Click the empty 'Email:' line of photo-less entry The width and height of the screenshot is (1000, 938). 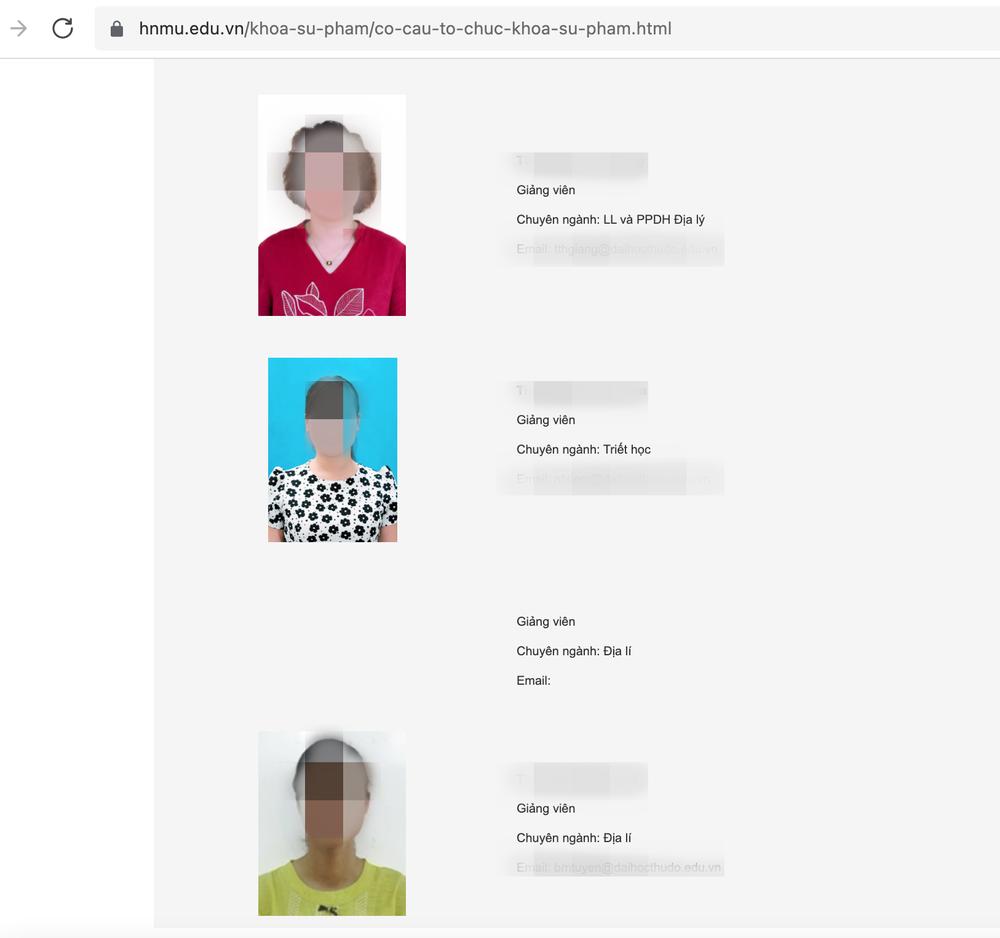click(x=533, y=680)
